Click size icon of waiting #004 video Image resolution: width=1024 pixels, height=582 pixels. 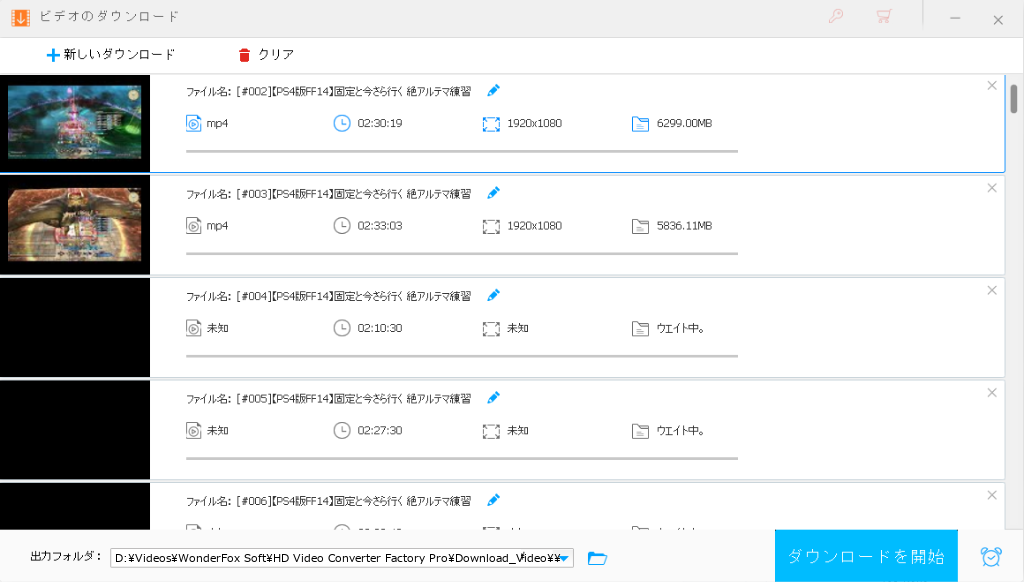[x=640, y=329]
